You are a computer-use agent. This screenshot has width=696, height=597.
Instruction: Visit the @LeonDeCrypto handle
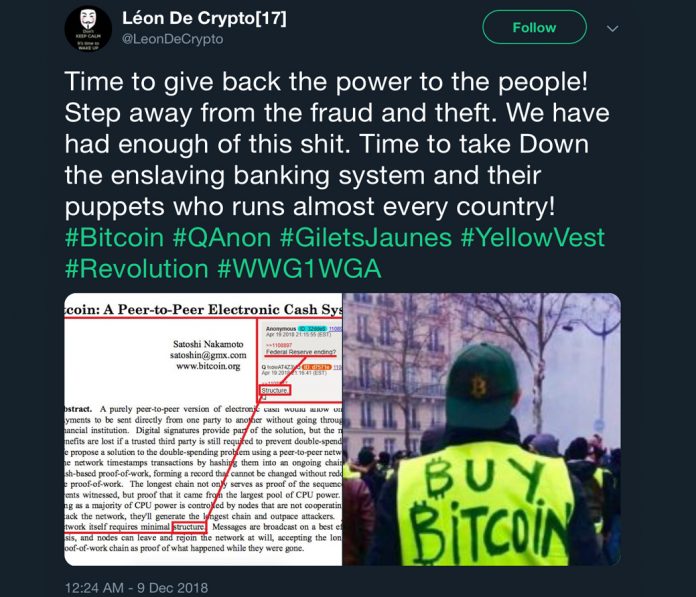[173, 39]
